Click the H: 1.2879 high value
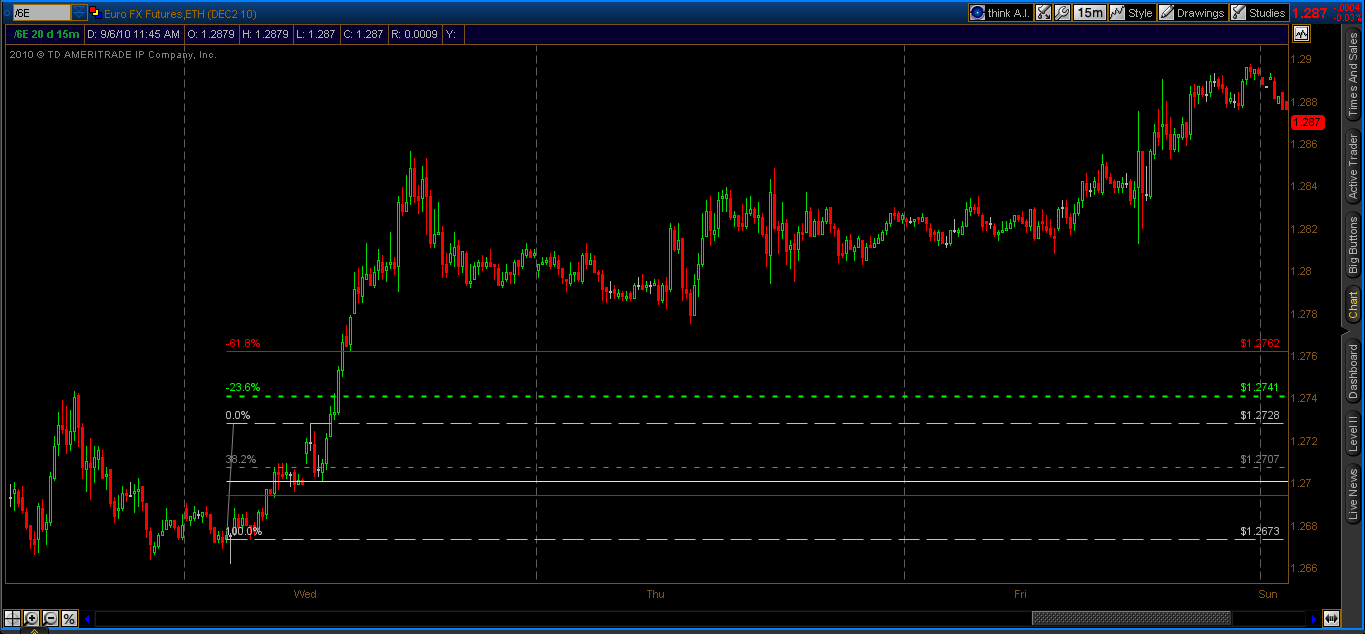1365x634 pixels. click(x=264, y=34)
